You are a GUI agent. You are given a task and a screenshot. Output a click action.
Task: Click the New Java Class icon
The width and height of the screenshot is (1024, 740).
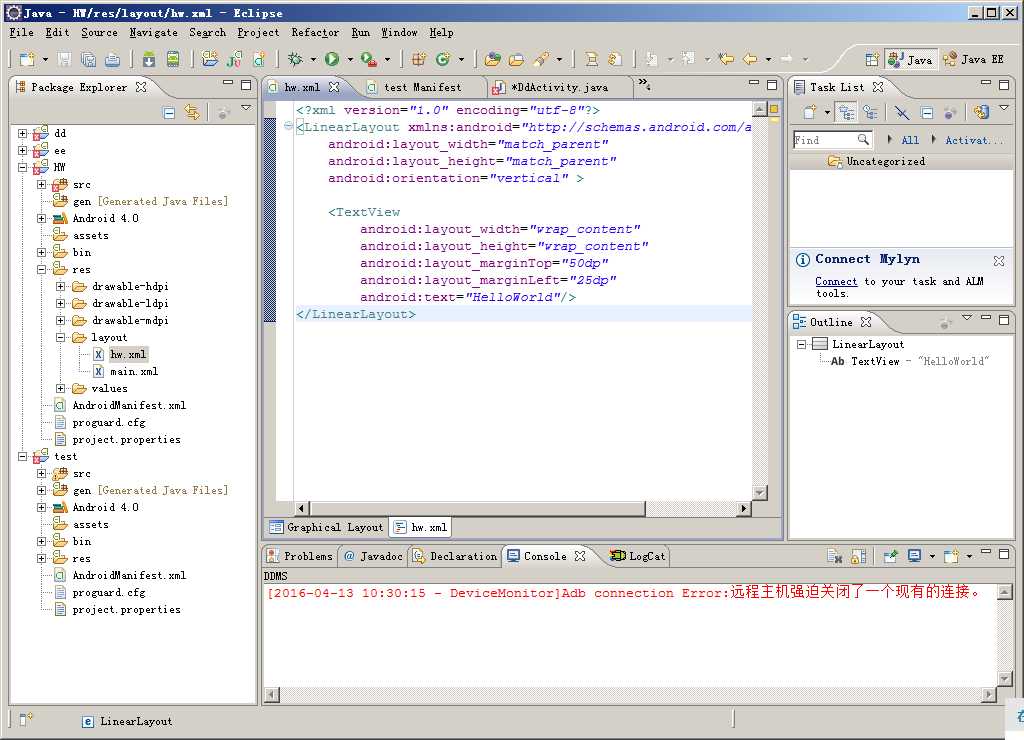443,59
